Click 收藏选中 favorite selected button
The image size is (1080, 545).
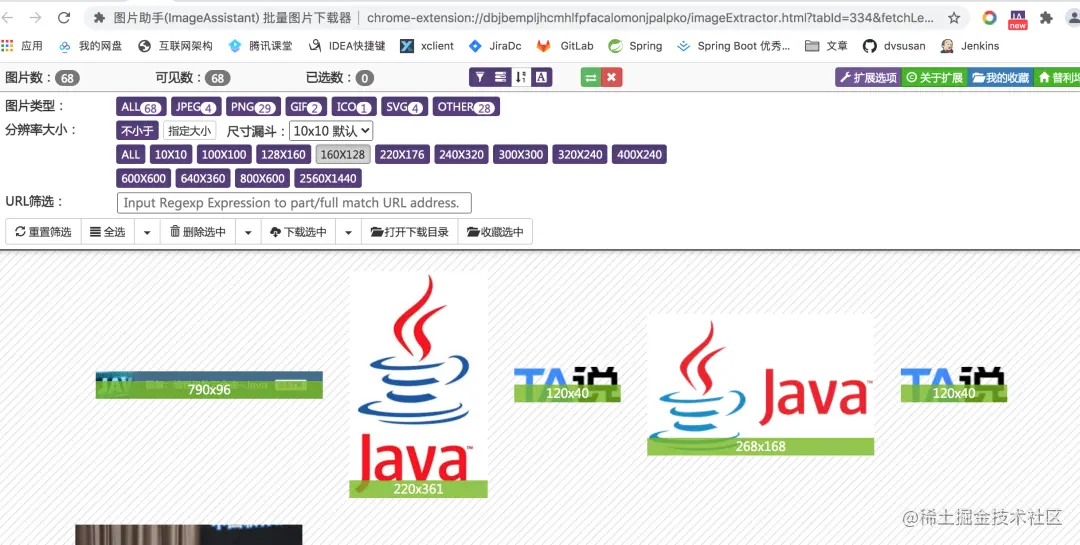[495, 232]
